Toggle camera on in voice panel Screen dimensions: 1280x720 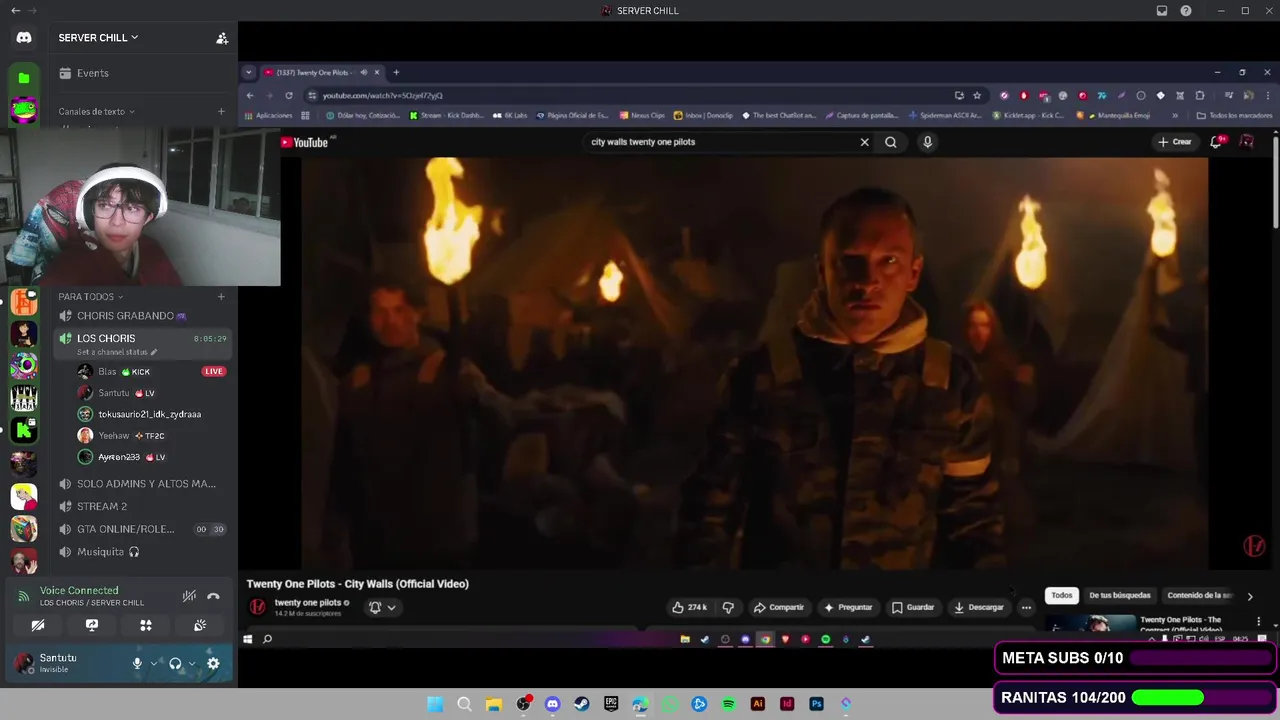[x=38, y=625]
